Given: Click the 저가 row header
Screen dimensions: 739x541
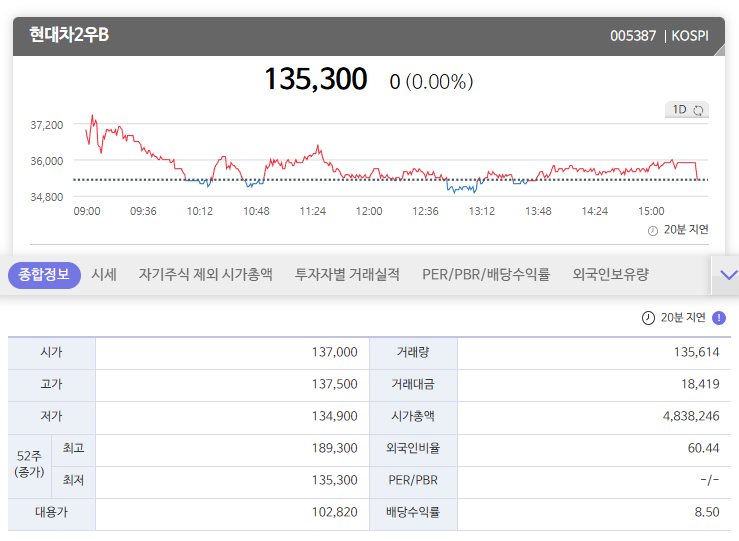Looking at the screenshot, I should point(52,417).
